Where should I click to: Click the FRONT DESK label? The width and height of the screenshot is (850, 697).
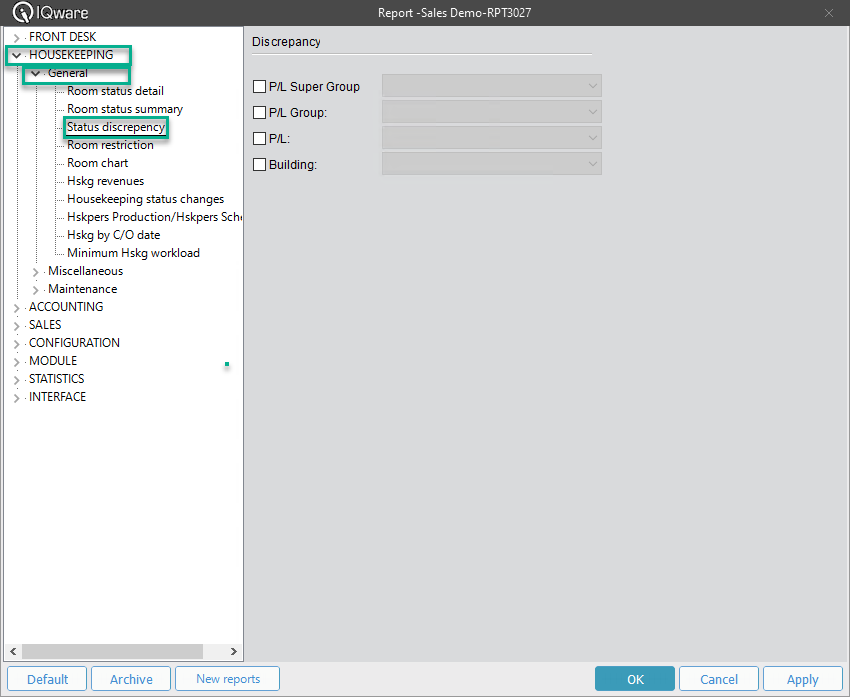coord(62,37)
